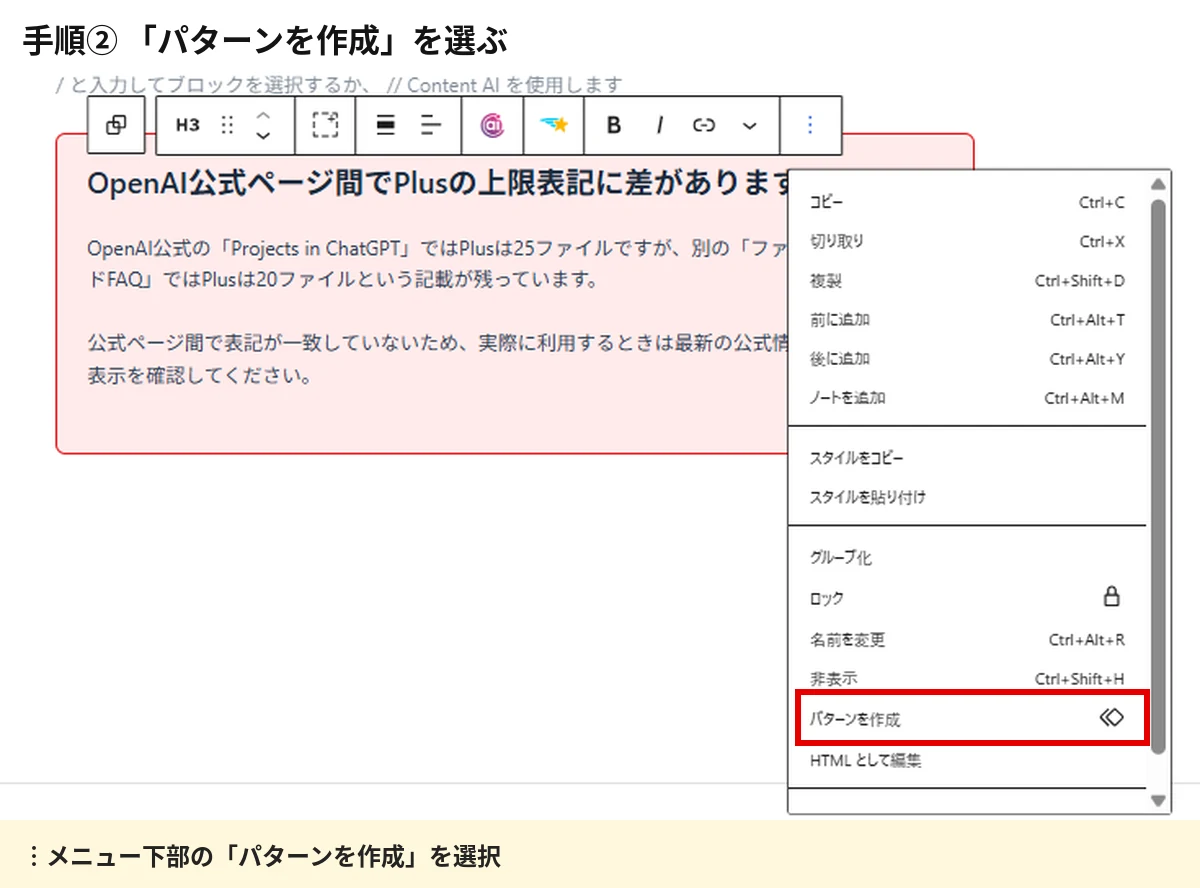Select パターンを作成 menu item
Screen dimensions: 1200x888
tap(972, 719)
